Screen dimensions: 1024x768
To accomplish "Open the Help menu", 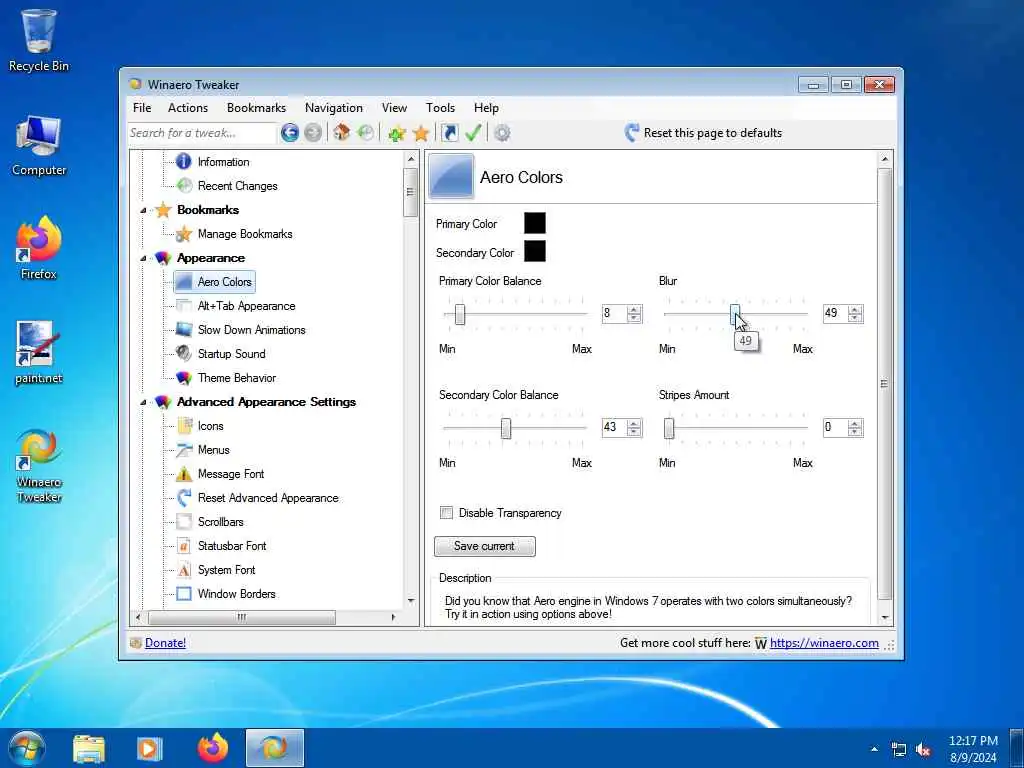I will [486, 108].
